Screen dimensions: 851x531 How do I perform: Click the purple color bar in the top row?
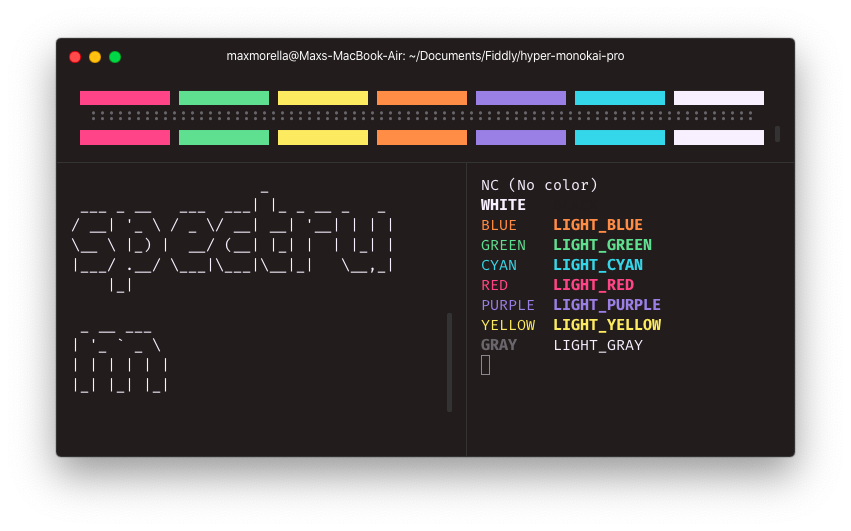[521, 98]
